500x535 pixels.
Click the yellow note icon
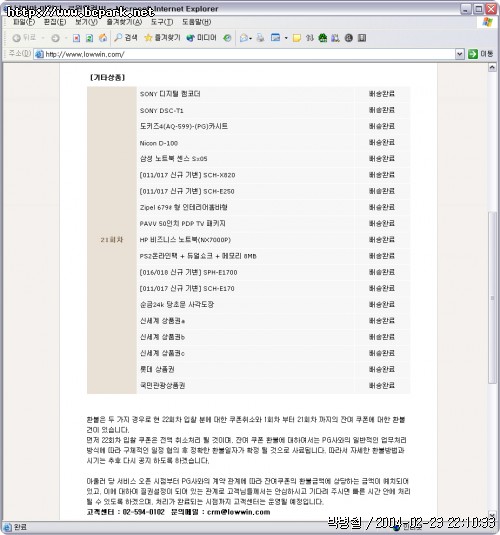pos(297,38)
